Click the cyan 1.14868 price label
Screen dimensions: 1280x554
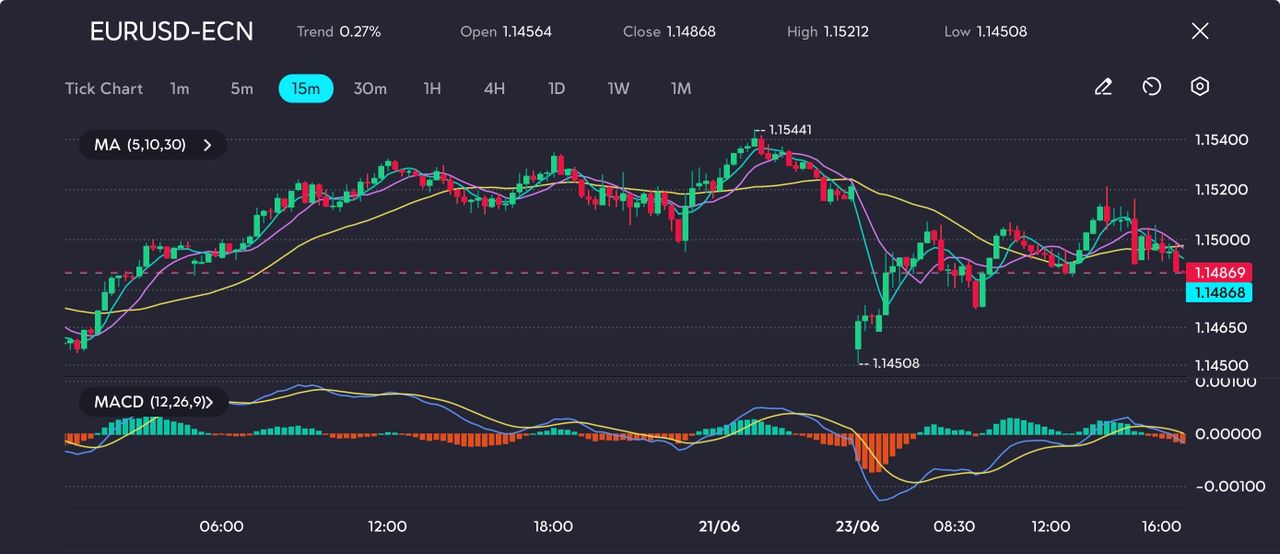coord(1218,292)
